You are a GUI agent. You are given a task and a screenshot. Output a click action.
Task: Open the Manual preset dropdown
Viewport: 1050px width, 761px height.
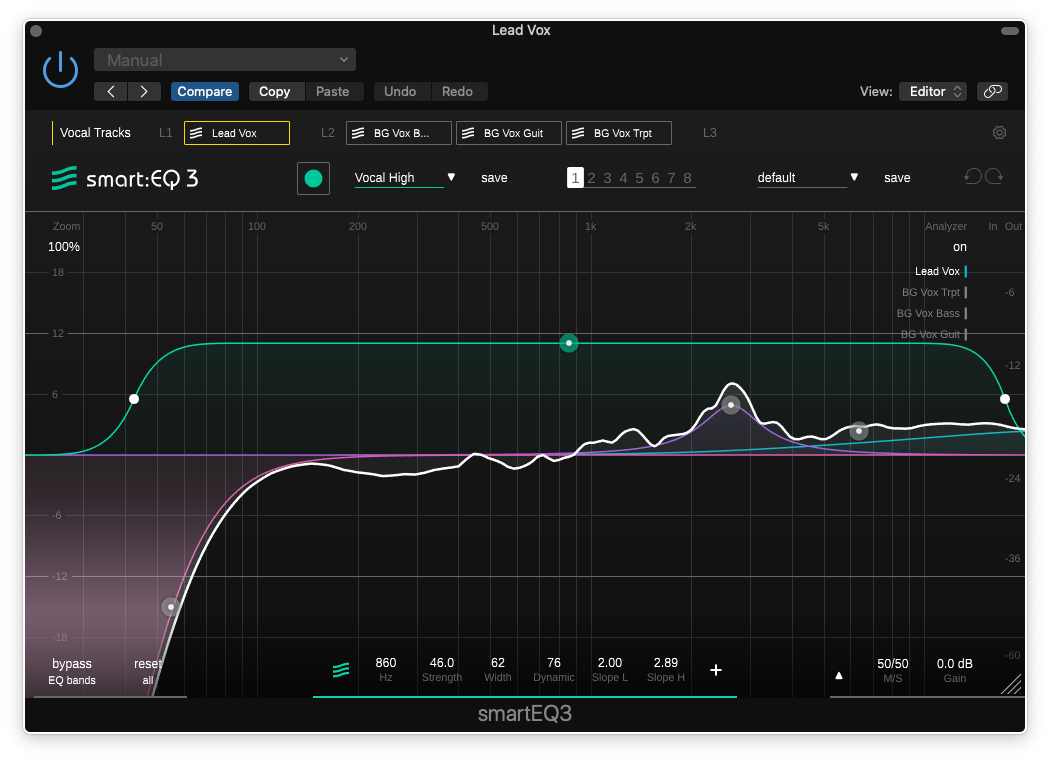click(225, 60)
